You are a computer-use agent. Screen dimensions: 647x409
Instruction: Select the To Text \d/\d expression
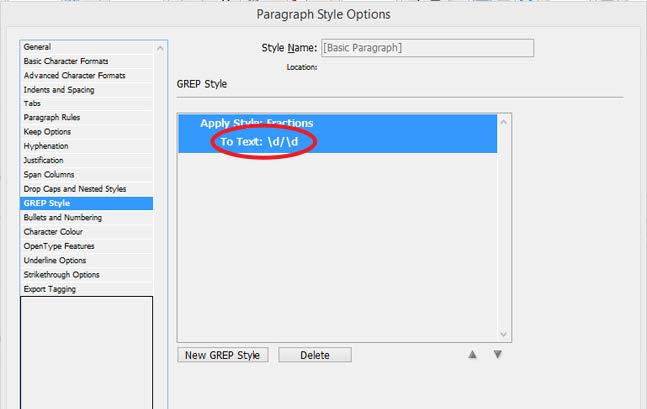pyautogui.click(x=259, y=142)
